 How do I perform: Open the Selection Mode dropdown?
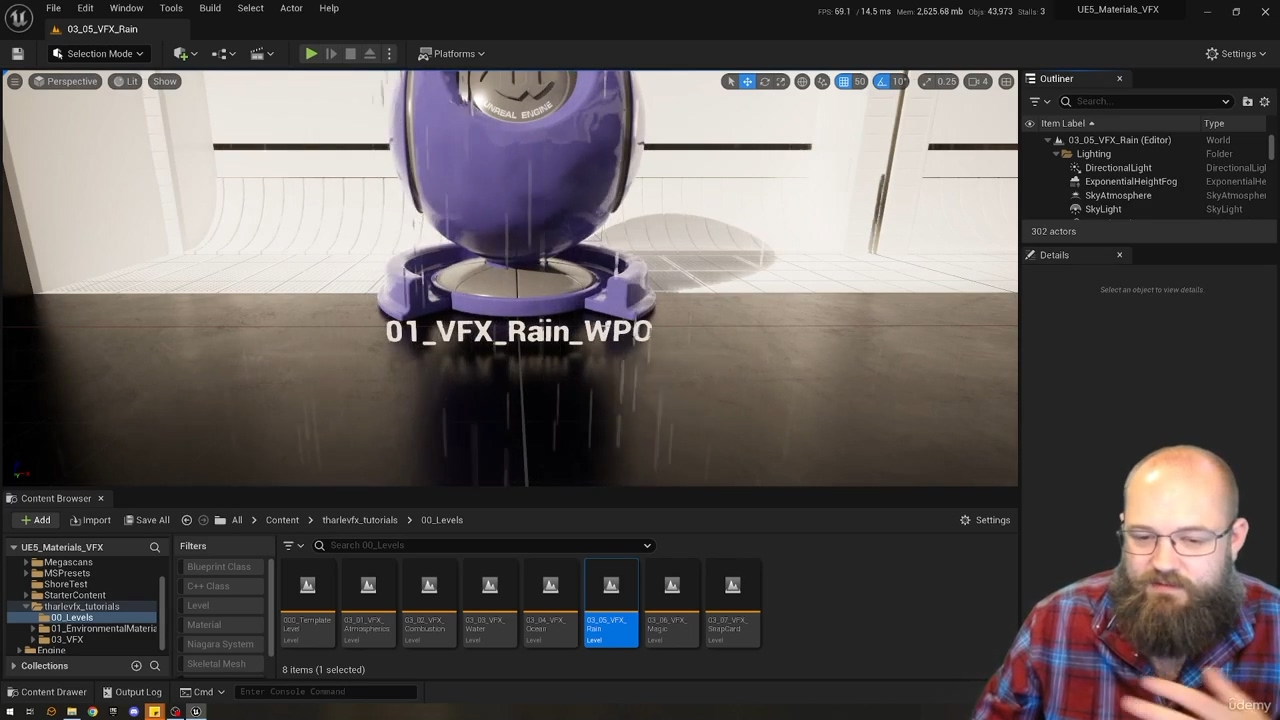coord(98,54)
